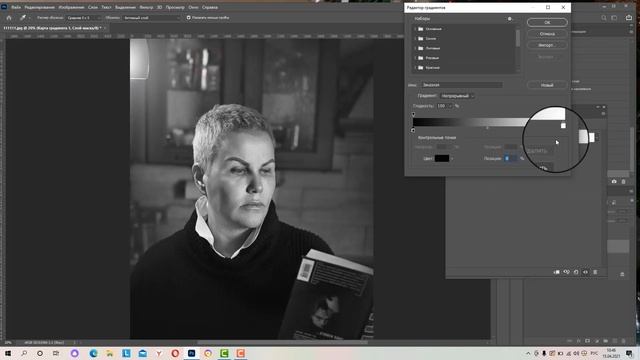
Task: Open the Изображение menu
Action: pyautogui.click(x=71, y=7)
